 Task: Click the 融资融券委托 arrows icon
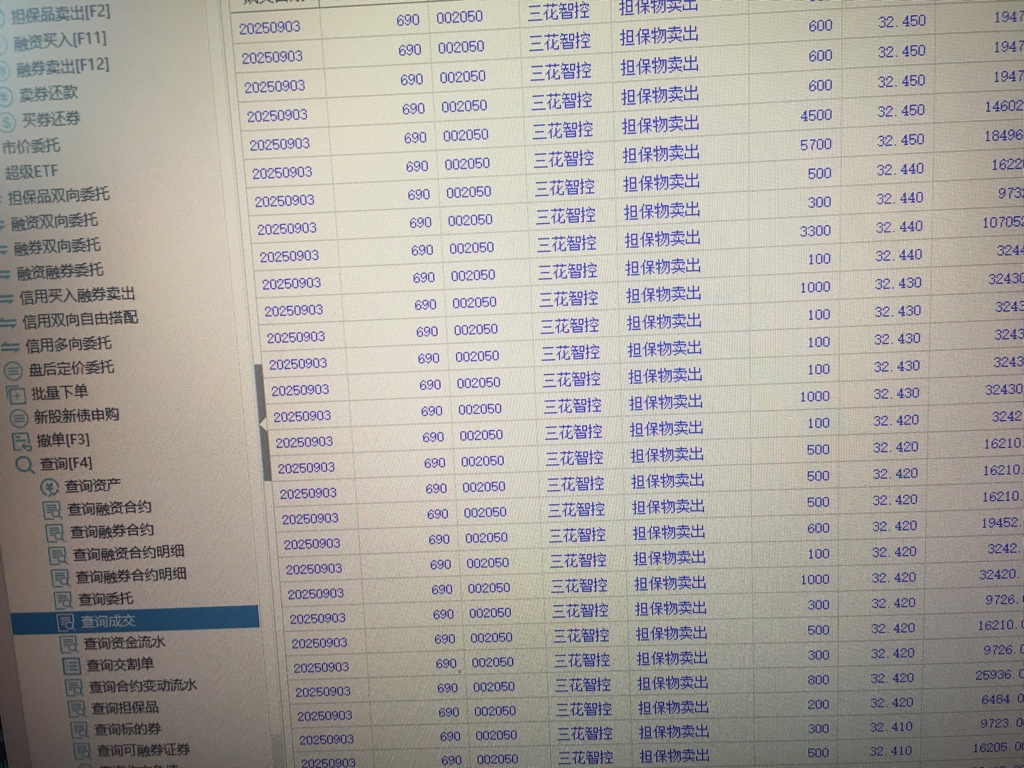(6, 275)
